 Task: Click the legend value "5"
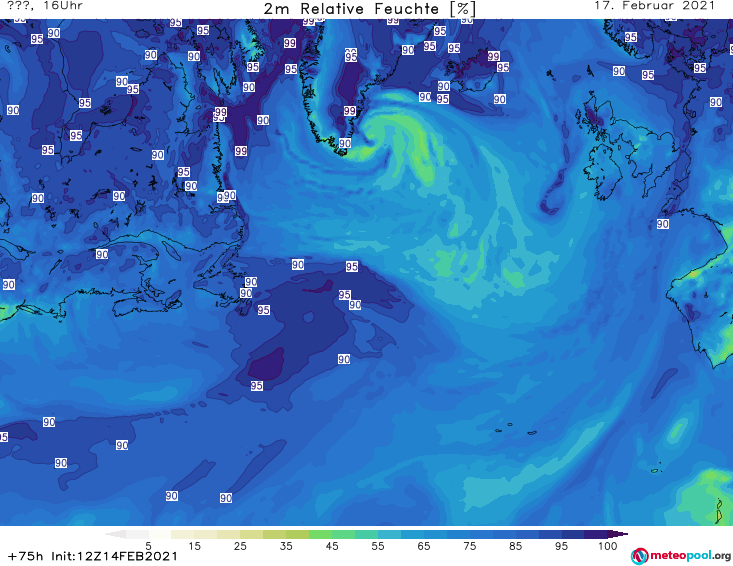pyautogui.click(x=148, y=546)
